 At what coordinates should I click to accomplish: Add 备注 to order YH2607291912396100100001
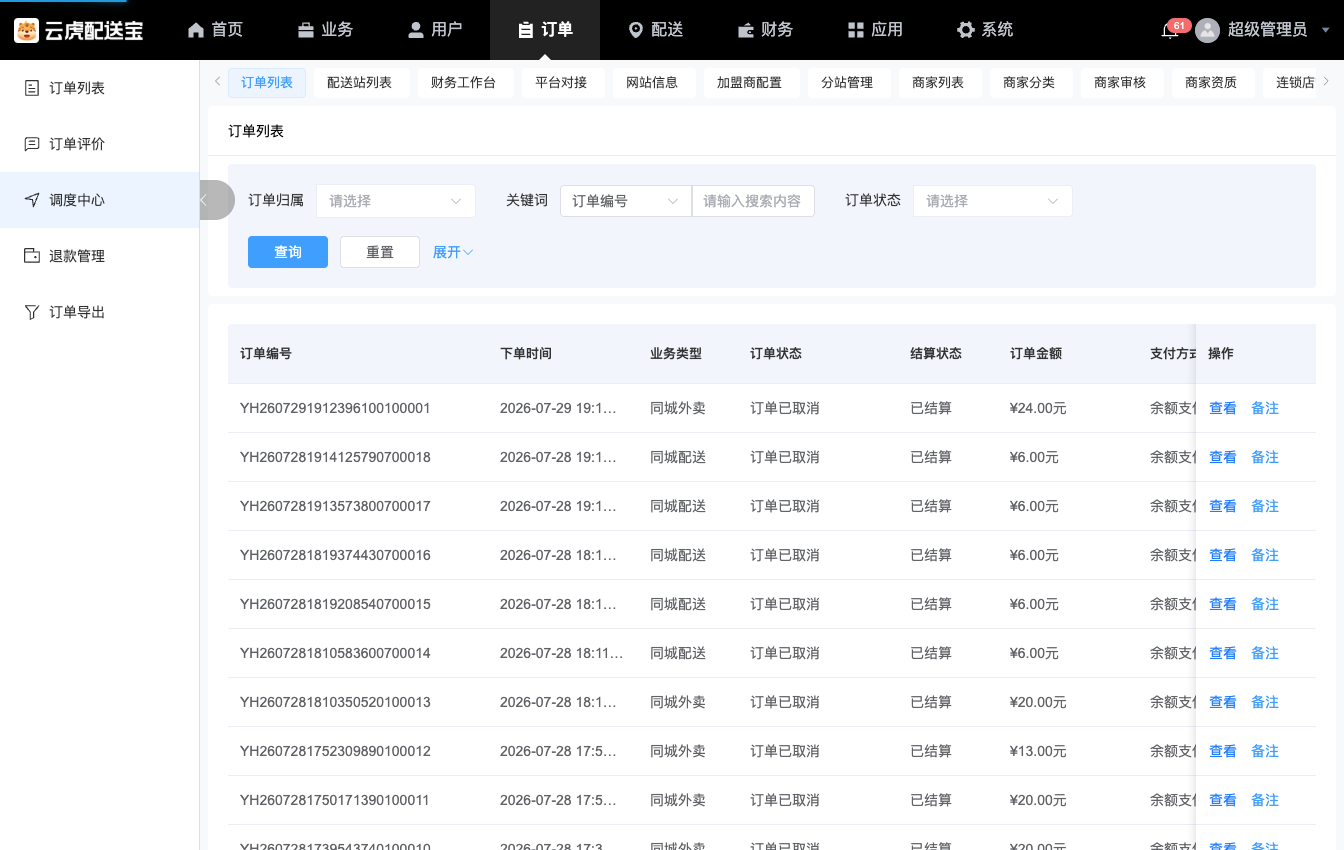pos(1265,408)
